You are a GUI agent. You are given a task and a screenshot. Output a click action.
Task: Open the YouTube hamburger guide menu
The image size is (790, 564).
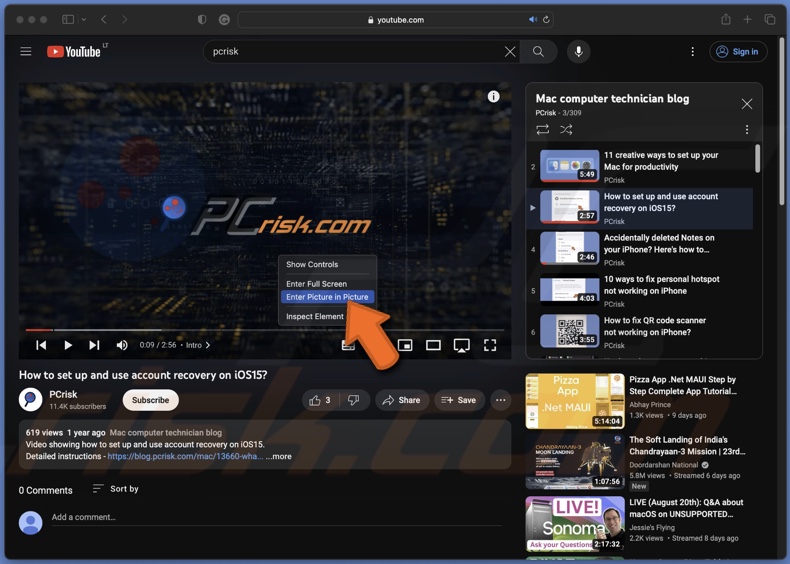[26, 51]
